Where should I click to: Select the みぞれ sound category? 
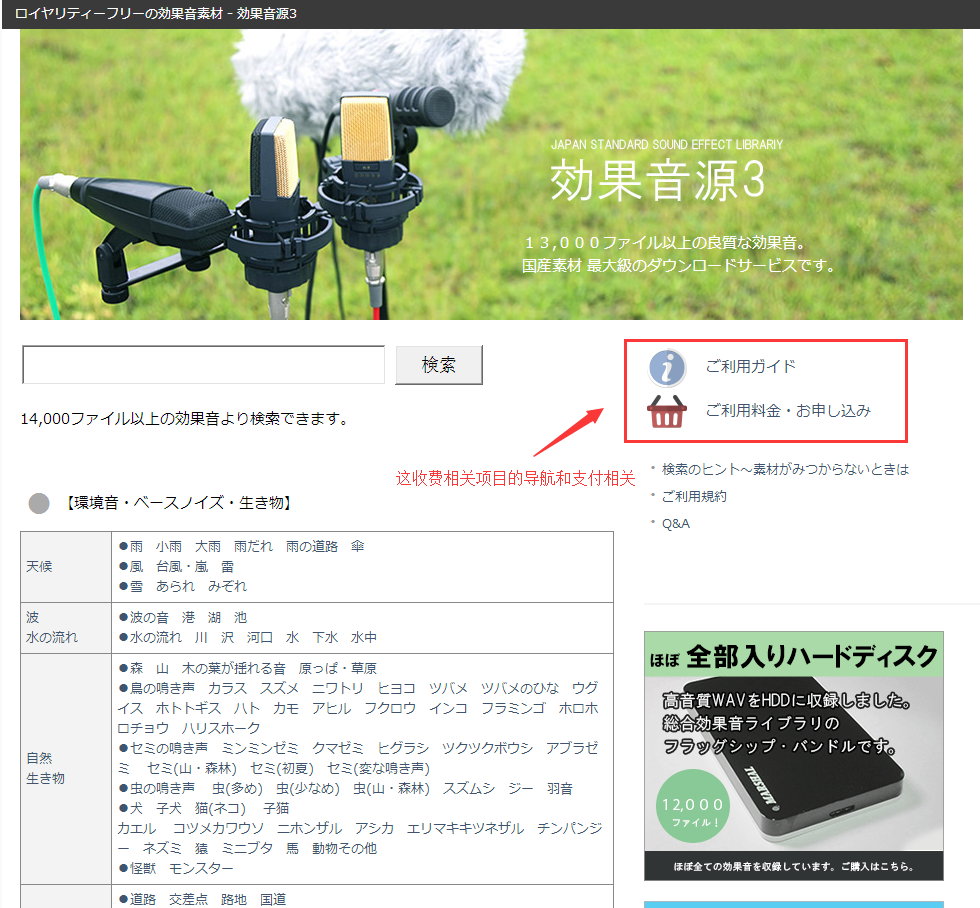pos(228,586)
